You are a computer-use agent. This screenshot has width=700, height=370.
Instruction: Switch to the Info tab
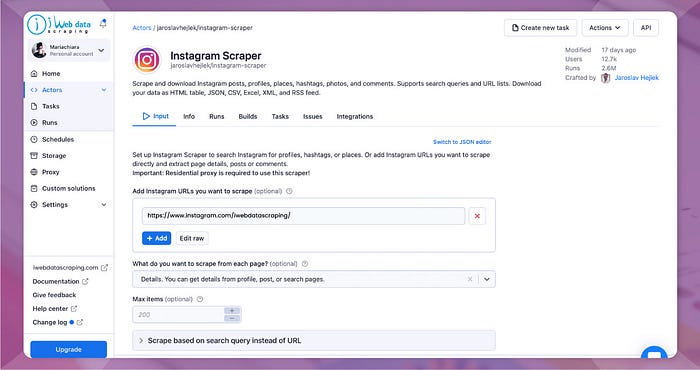[189, 116]
